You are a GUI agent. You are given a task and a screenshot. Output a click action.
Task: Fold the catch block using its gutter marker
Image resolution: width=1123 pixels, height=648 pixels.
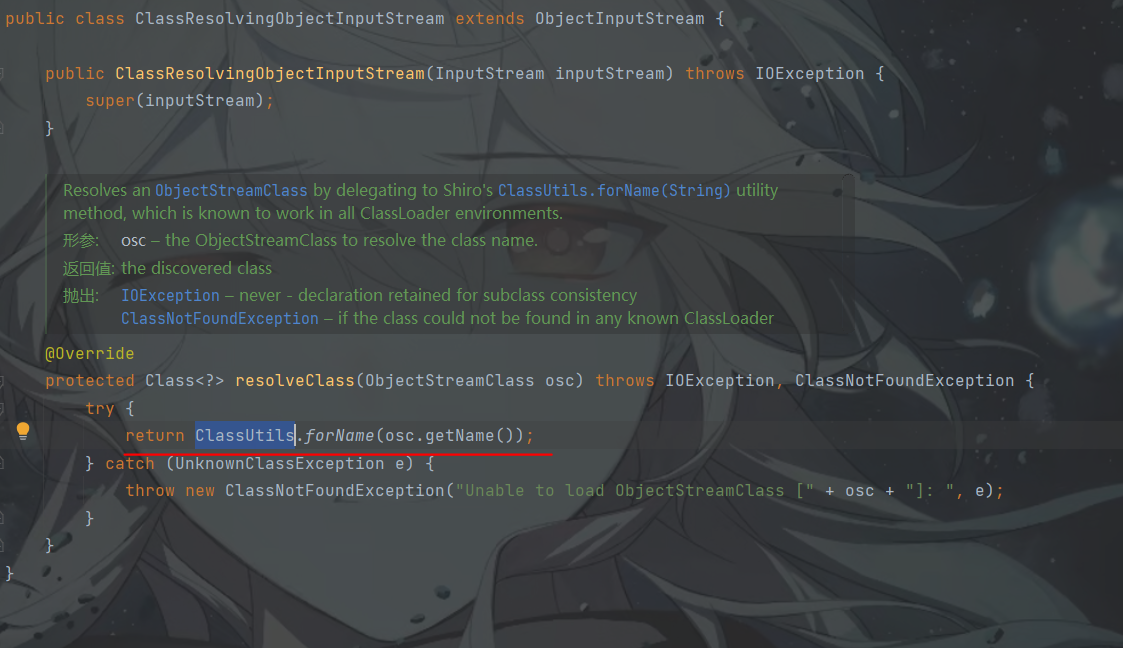coord(2,464)
